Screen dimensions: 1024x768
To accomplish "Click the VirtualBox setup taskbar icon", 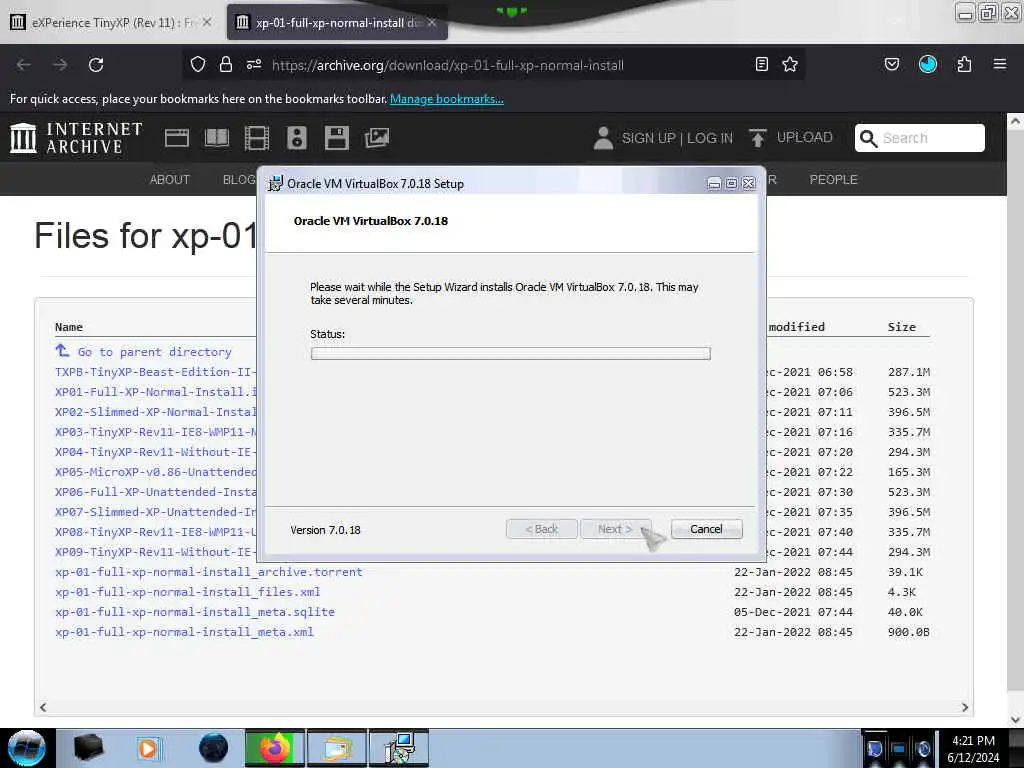I will (399, 748).
